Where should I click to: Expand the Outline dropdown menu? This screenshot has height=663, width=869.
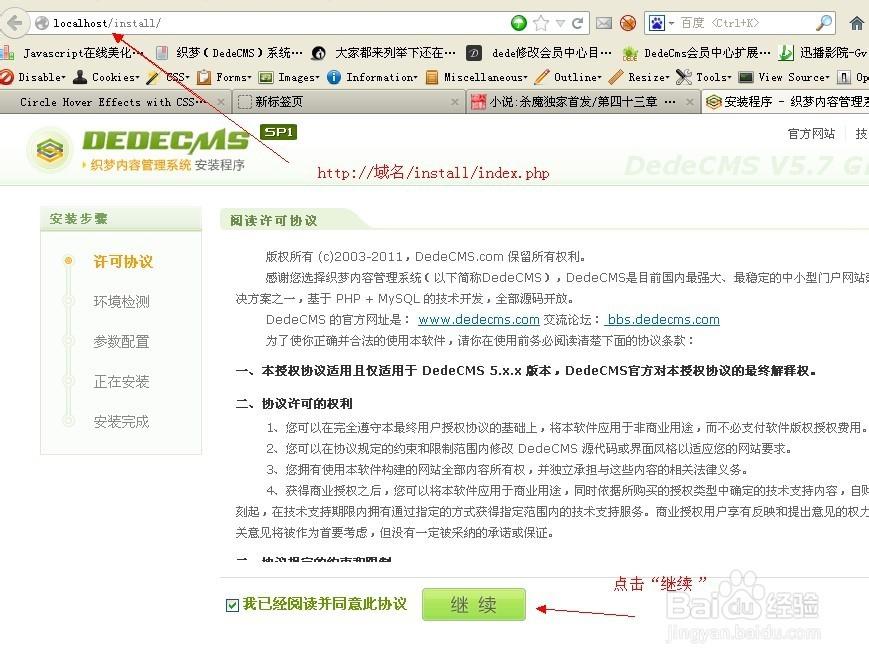573,77
